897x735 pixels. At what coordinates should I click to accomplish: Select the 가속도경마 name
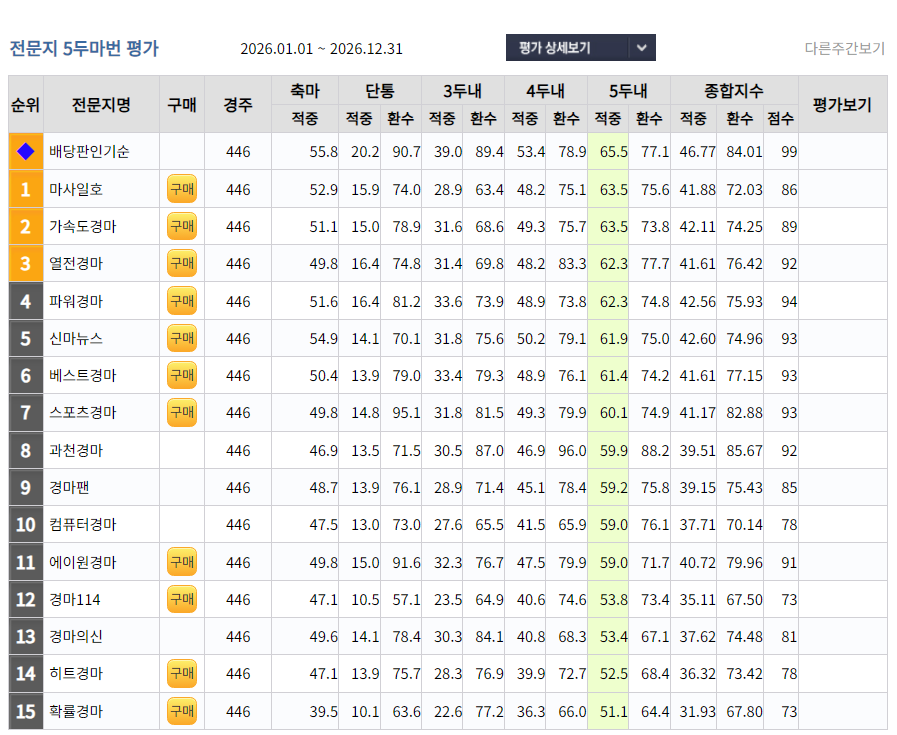[83, 227]
